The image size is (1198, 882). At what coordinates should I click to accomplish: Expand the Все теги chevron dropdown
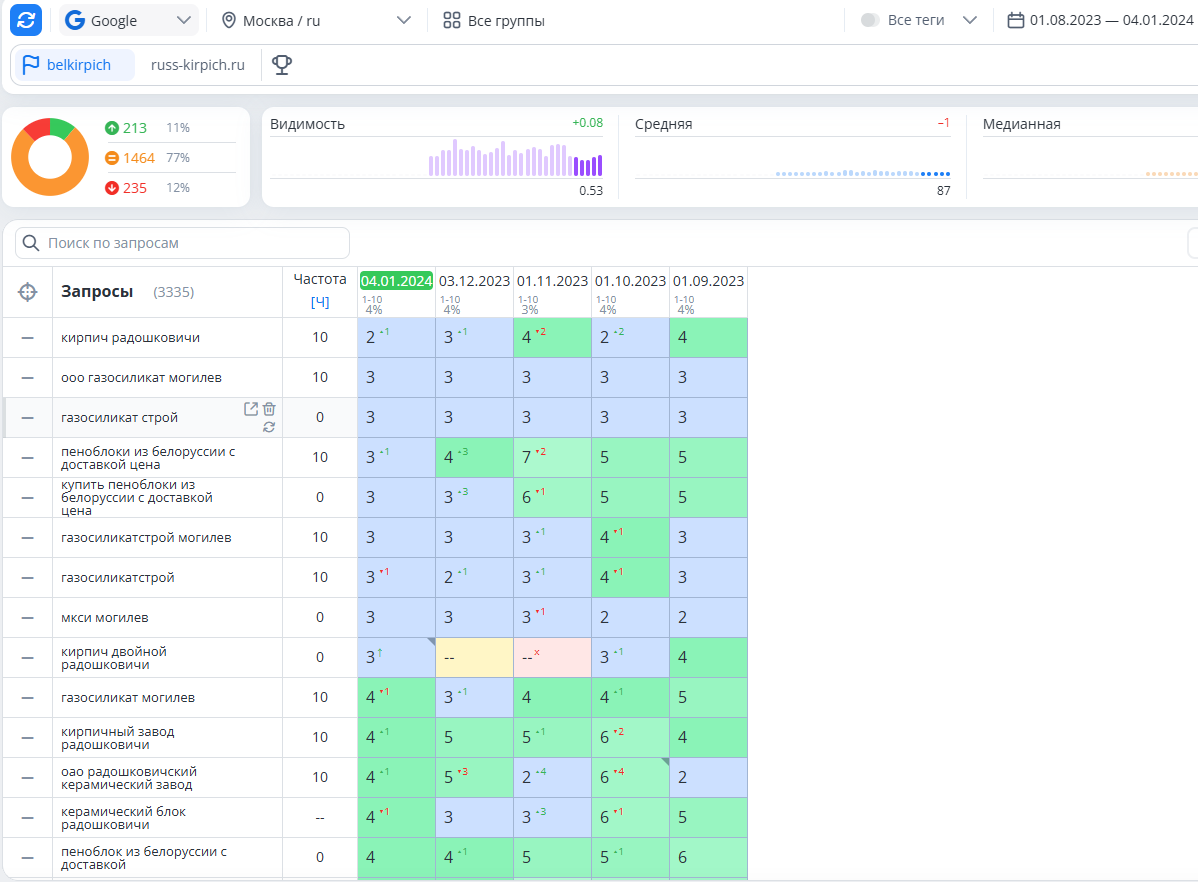970,21
